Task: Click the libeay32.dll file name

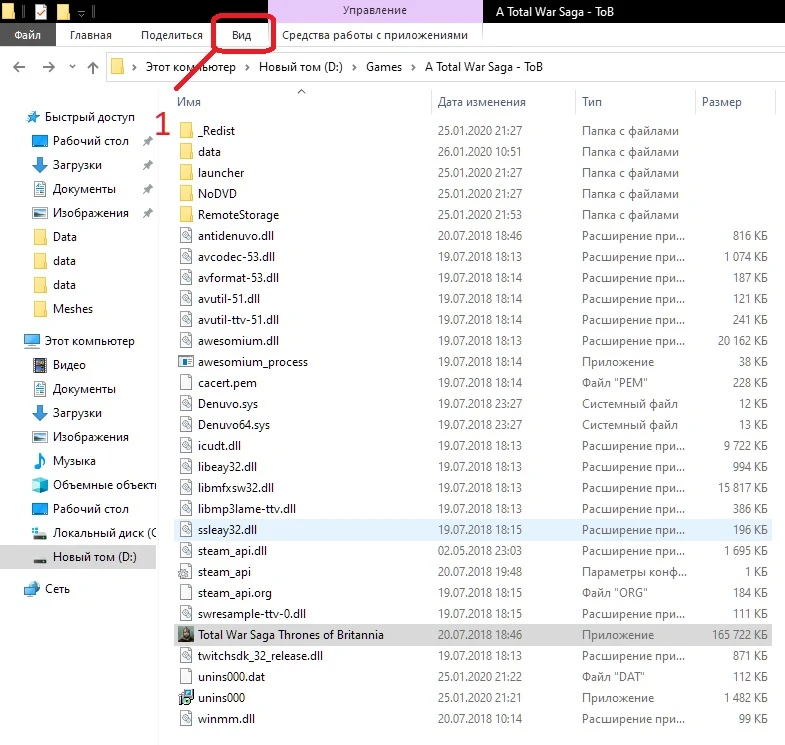Action: click(x=227, y=467)
